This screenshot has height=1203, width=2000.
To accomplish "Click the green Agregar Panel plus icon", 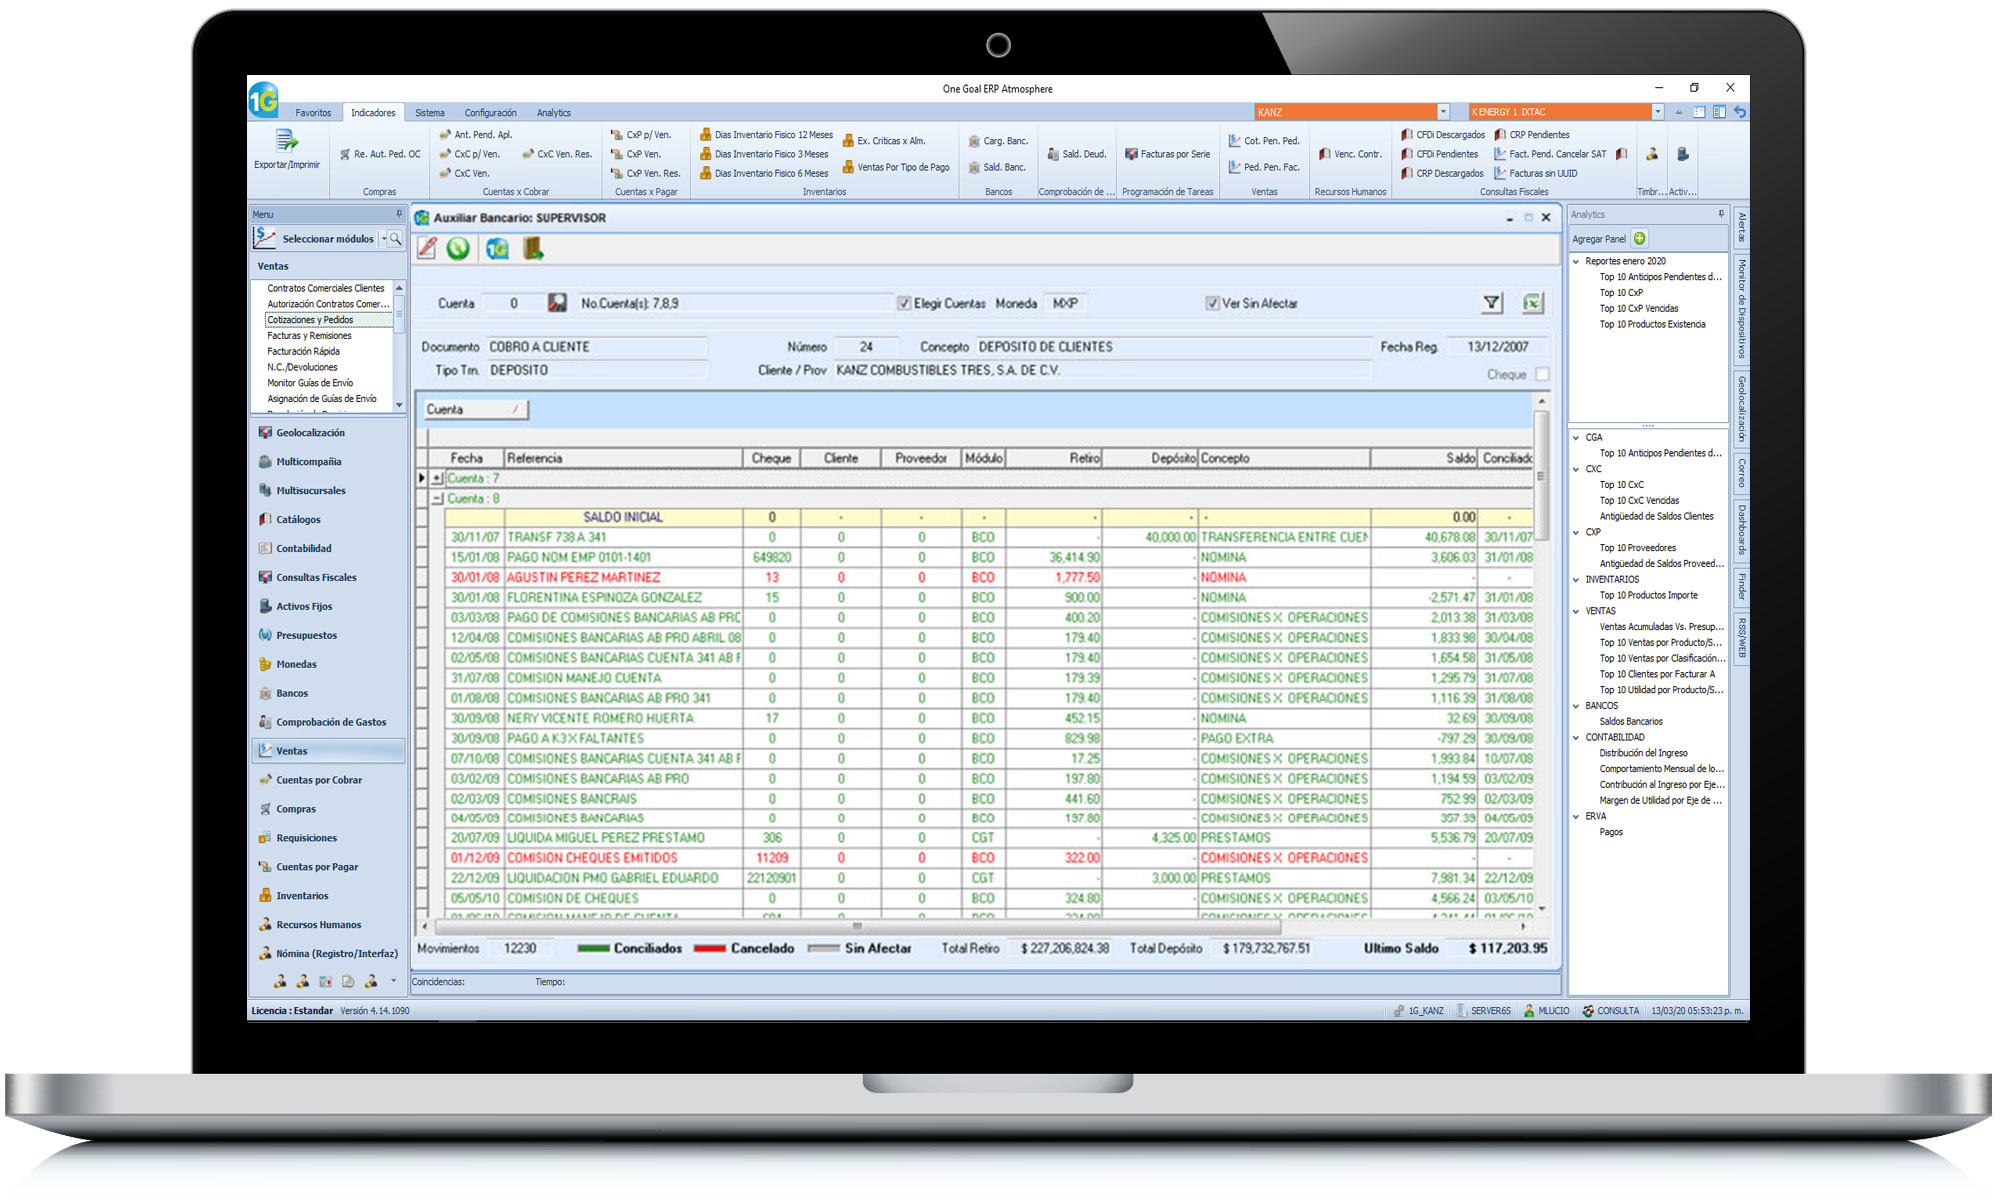I will 1639,238.
